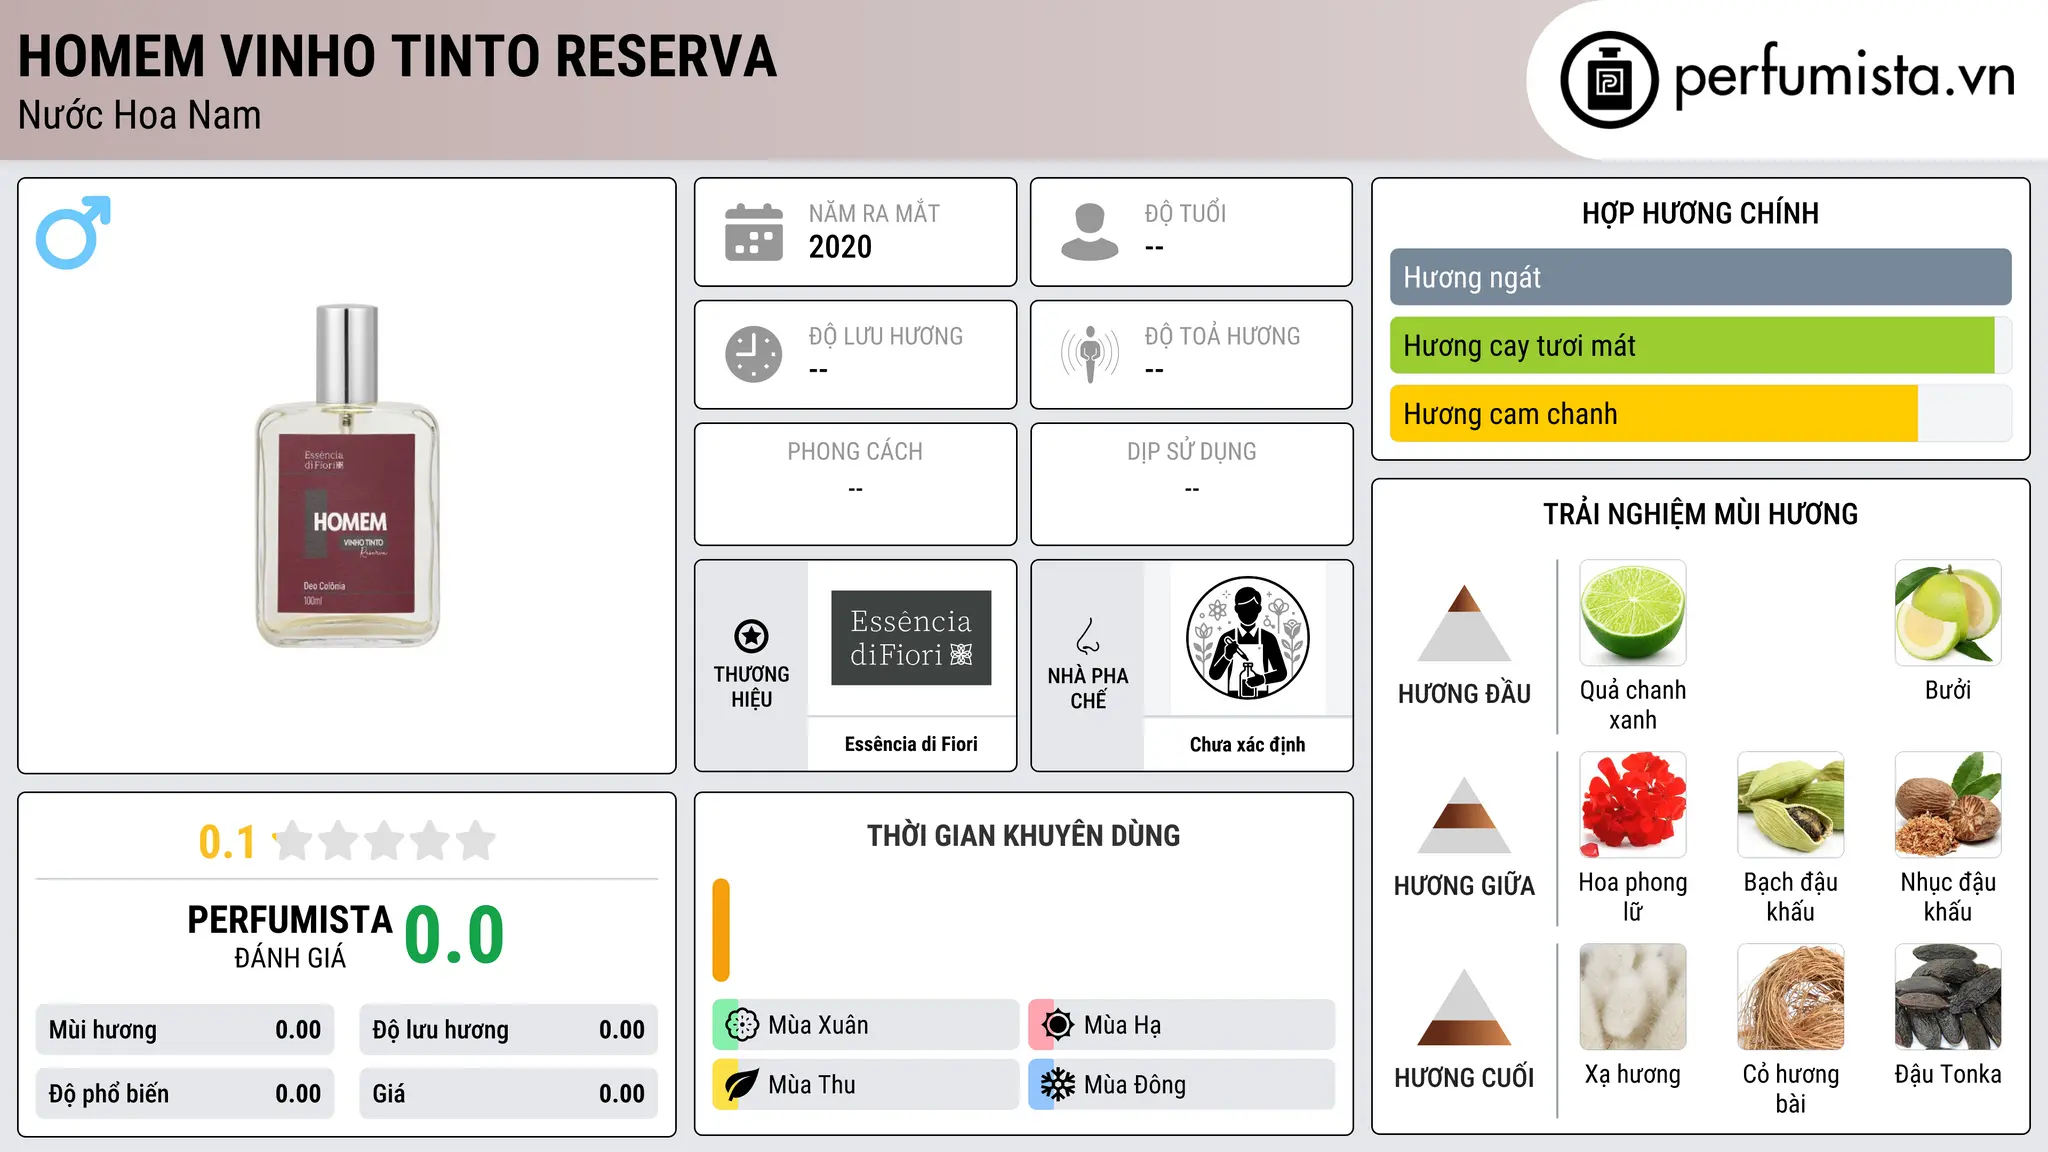2048x1152 pixels.
Task: Click the green 0.0 Perfumista score
Action: coord(454,935)
